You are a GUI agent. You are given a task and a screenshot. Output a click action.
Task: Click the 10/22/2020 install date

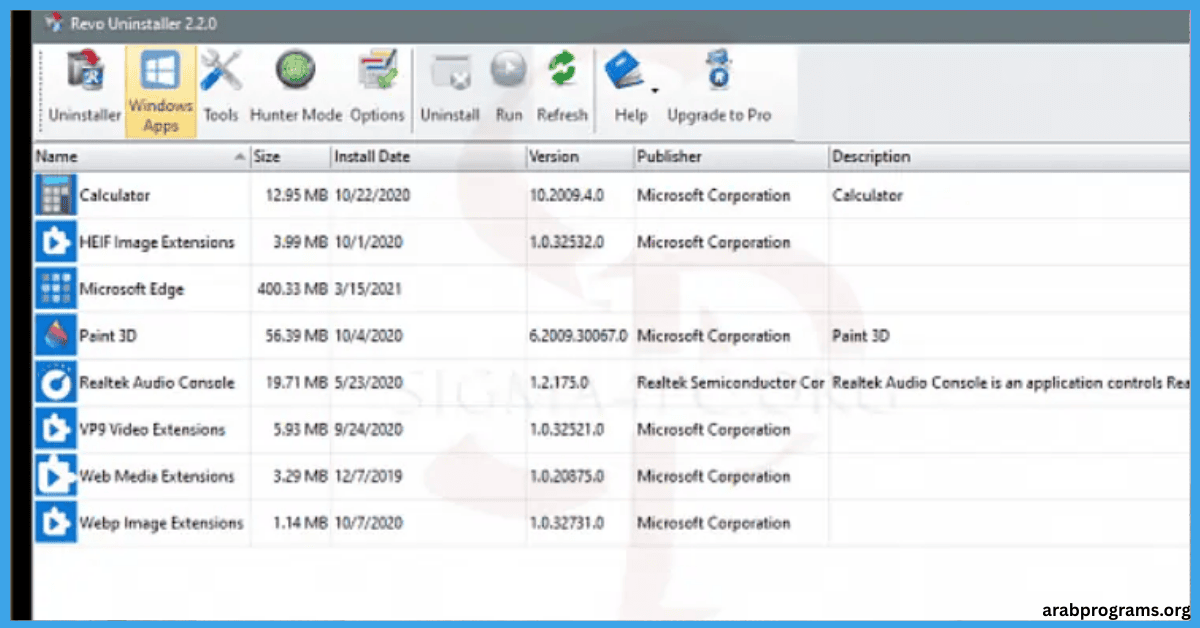(x=372, y=196)
